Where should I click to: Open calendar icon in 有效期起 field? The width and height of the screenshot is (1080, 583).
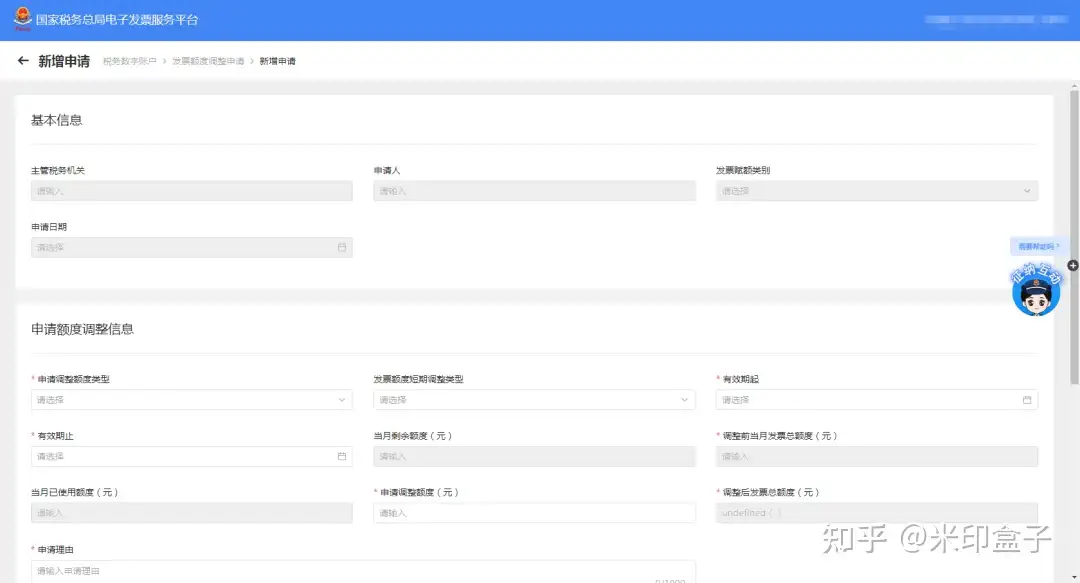tap(1027, 400)
